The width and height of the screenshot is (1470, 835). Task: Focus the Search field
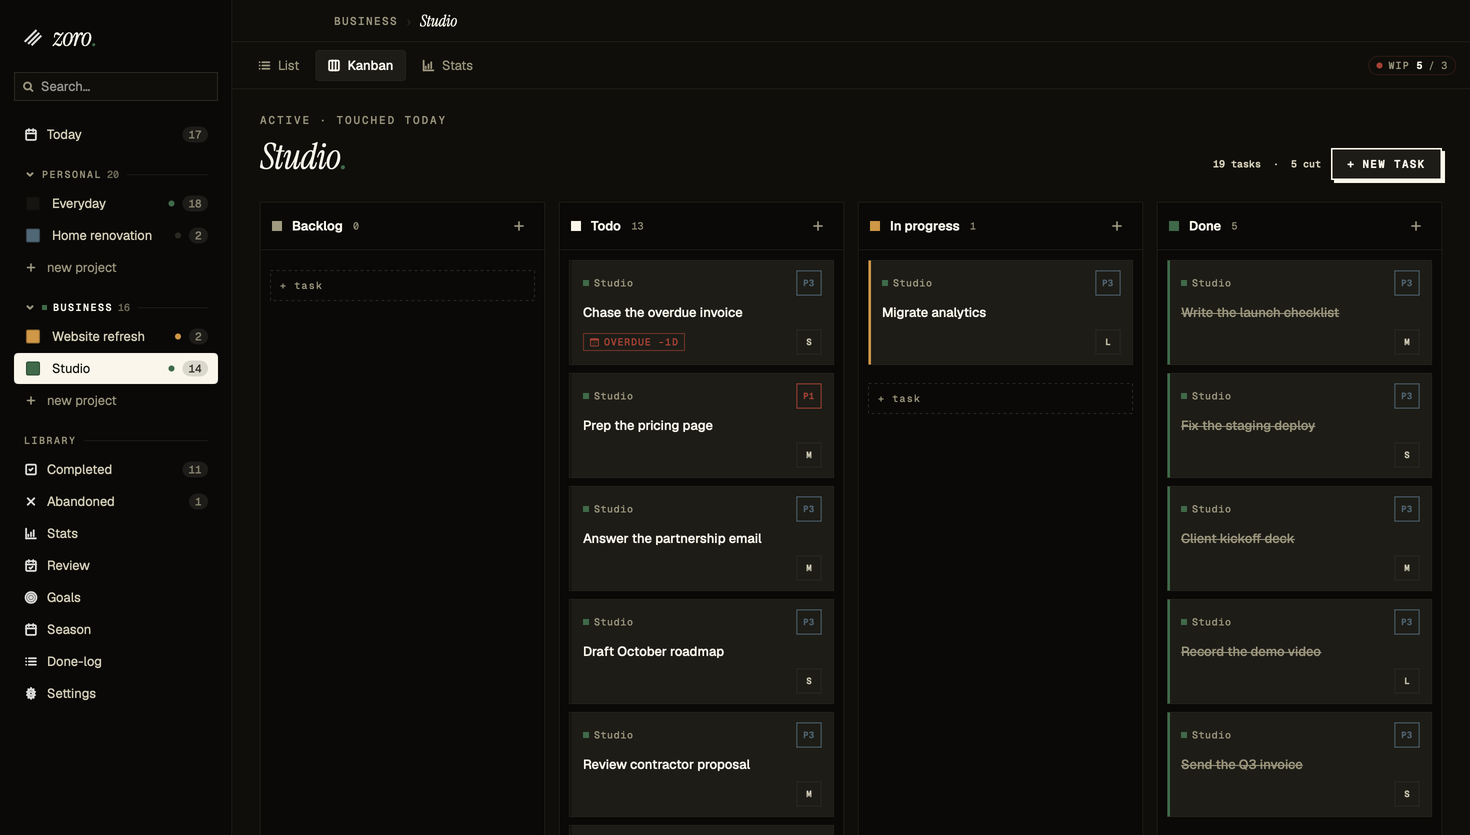coord(116,87)
